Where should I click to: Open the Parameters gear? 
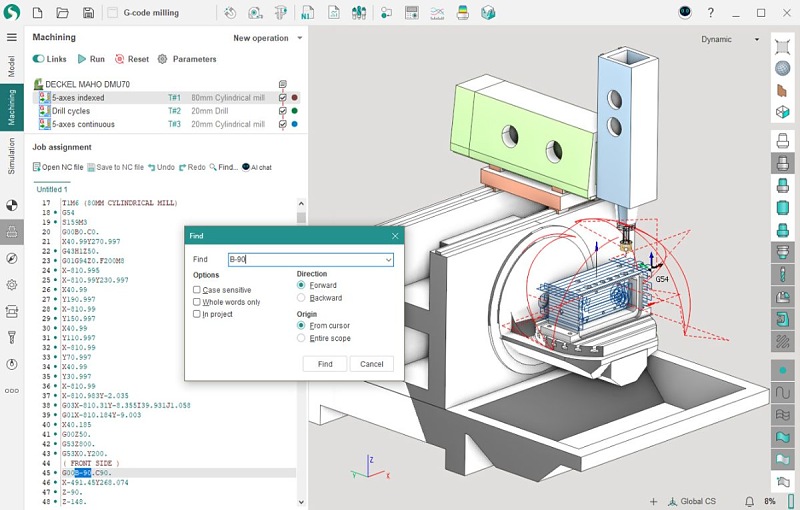[163, 59]
